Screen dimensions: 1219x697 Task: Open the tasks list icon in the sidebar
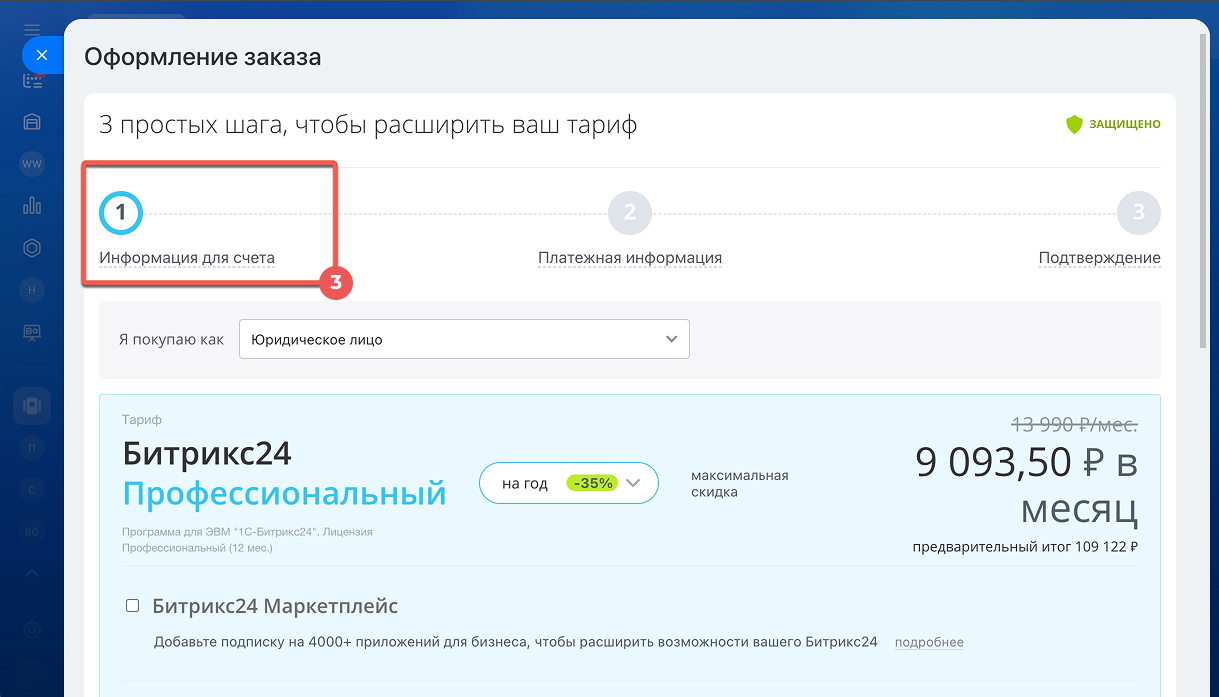click(x=32, y=80)
